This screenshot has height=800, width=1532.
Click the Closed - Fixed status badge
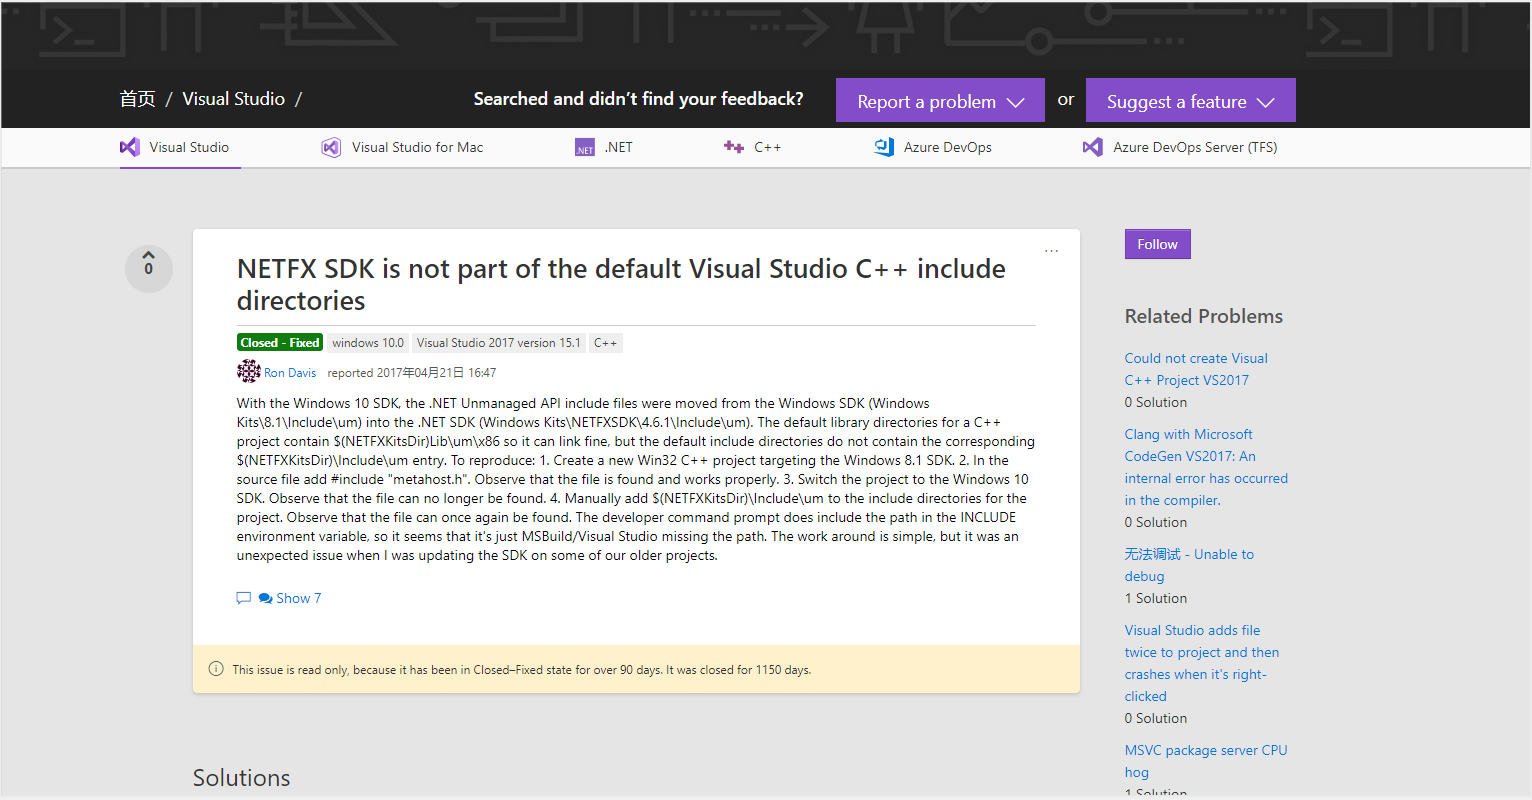pos(280,342)
